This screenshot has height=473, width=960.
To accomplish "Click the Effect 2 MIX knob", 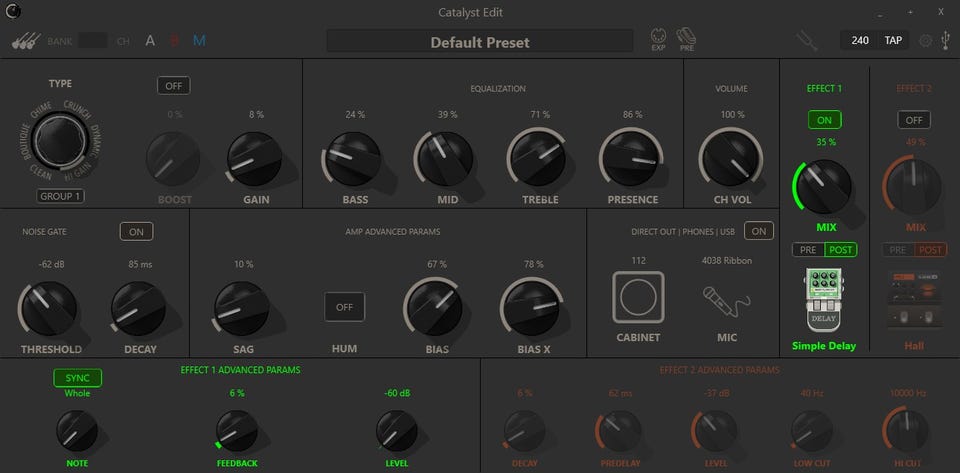I will [914, 187].
